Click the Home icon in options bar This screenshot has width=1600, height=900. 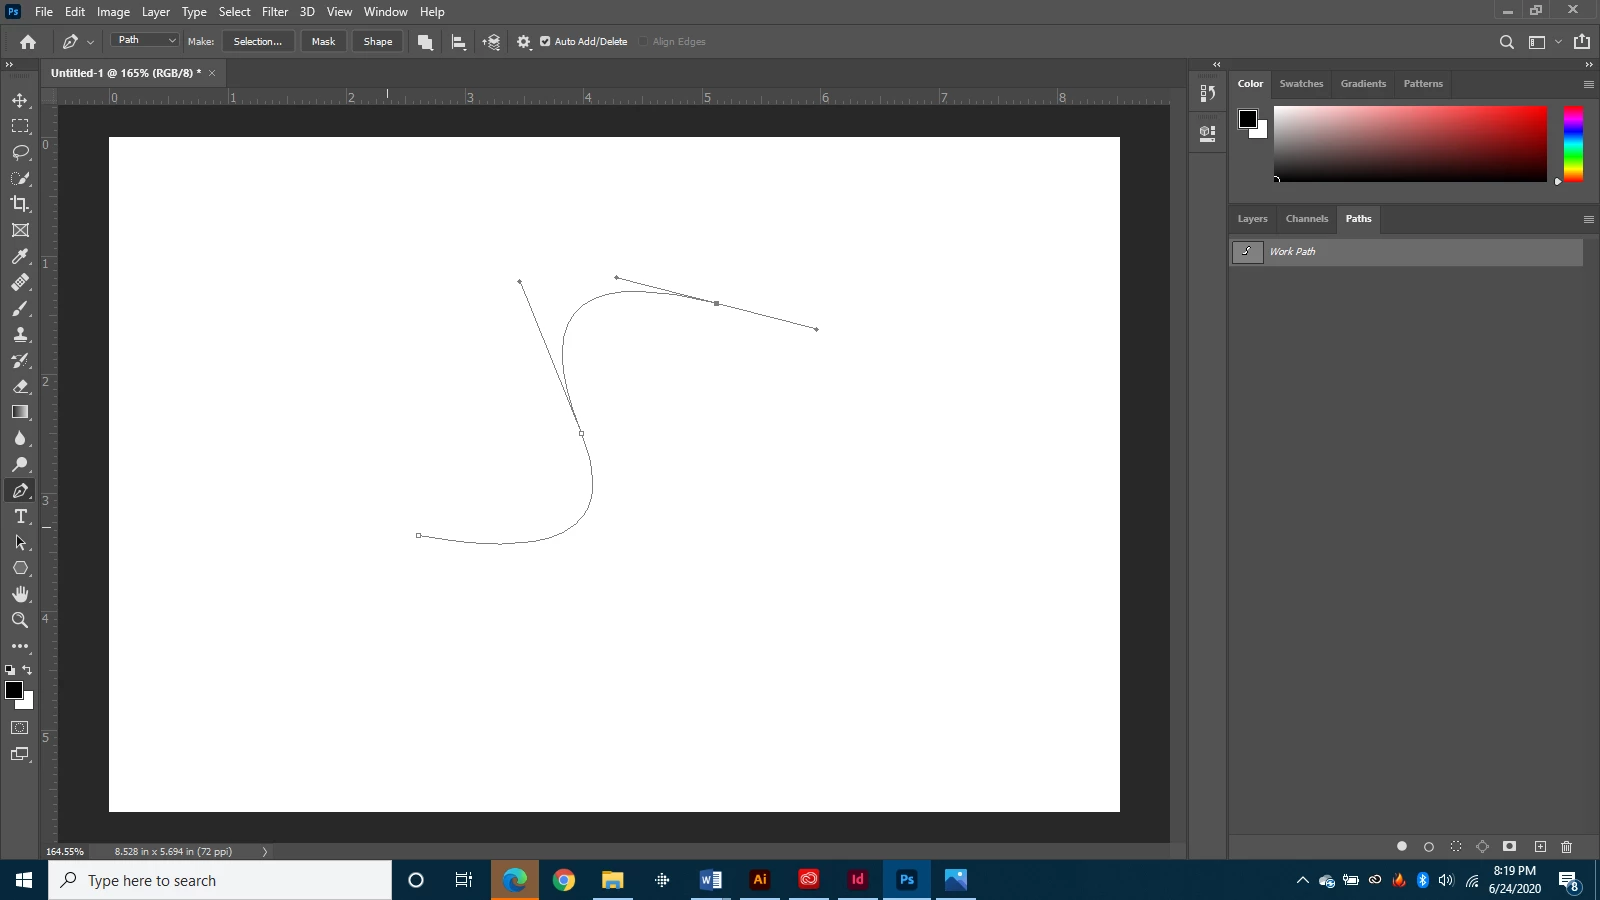(x=28, y=42)
